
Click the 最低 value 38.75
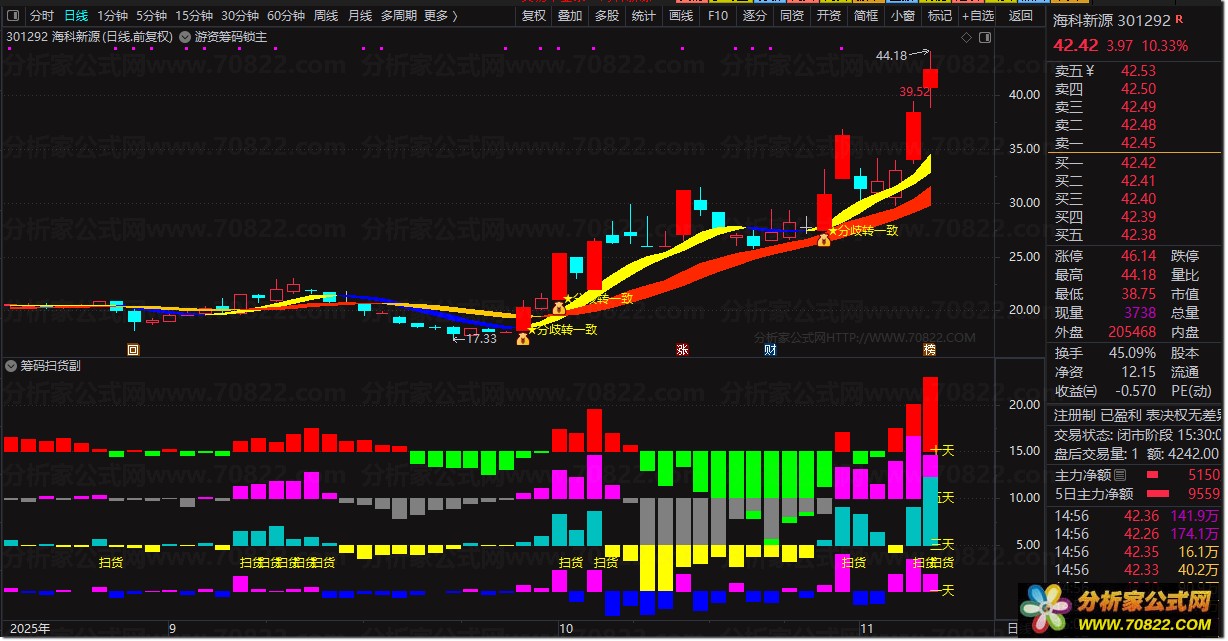[x=1138, y=294]
